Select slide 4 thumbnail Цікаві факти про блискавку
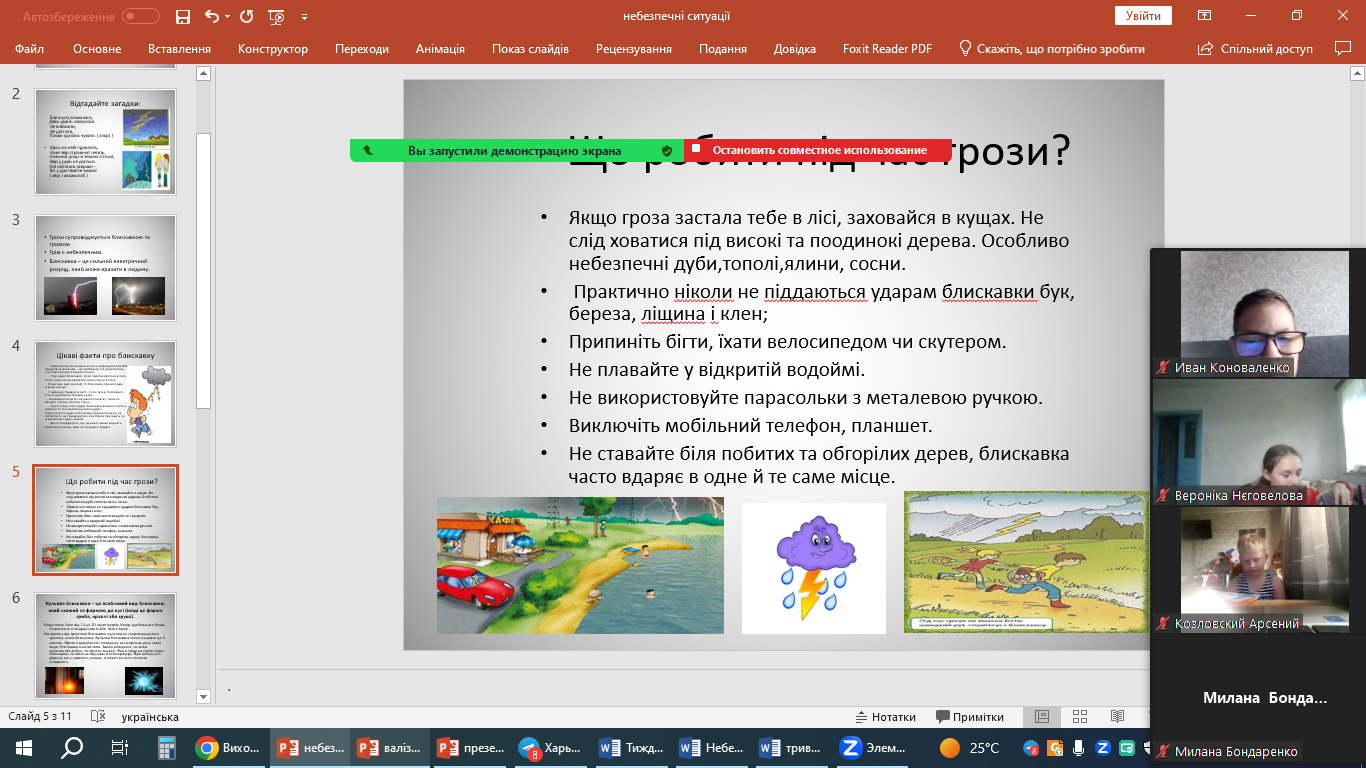This screenshot has width=1366, height=768. (105, 393)
